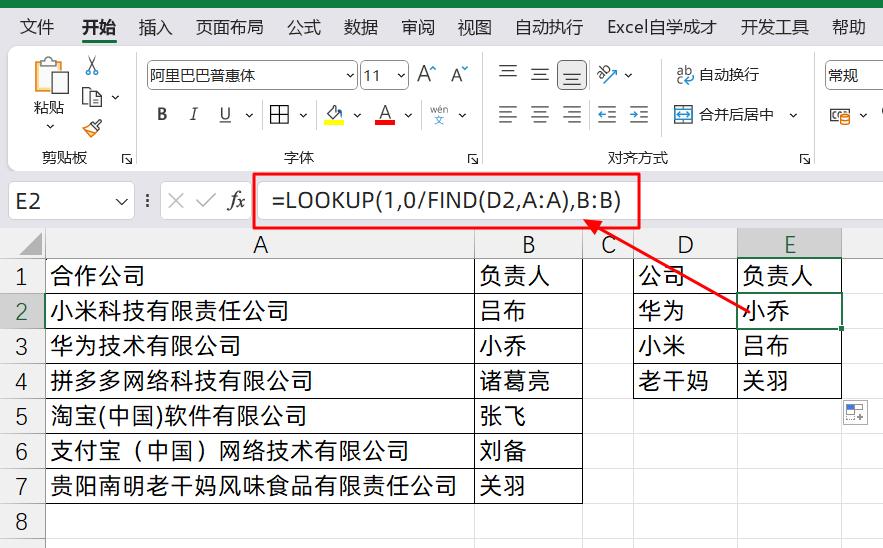Click the Insert Function fx icon
The width and height of the screenshot is (883, 548).
tap(236, 201)
